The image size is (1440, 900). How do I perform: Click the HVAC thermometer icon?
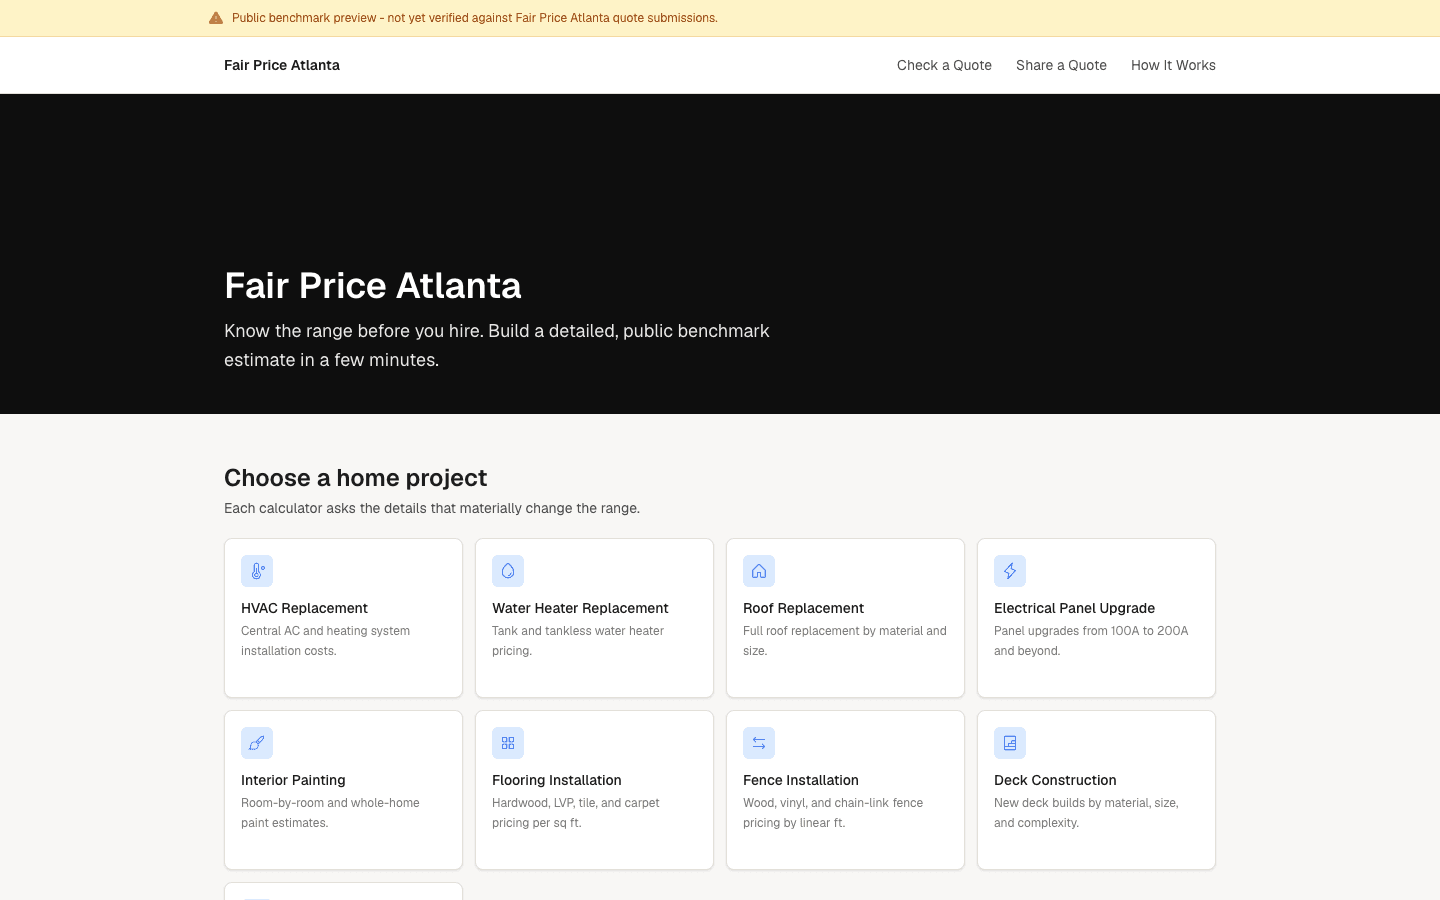coord(257,571)
